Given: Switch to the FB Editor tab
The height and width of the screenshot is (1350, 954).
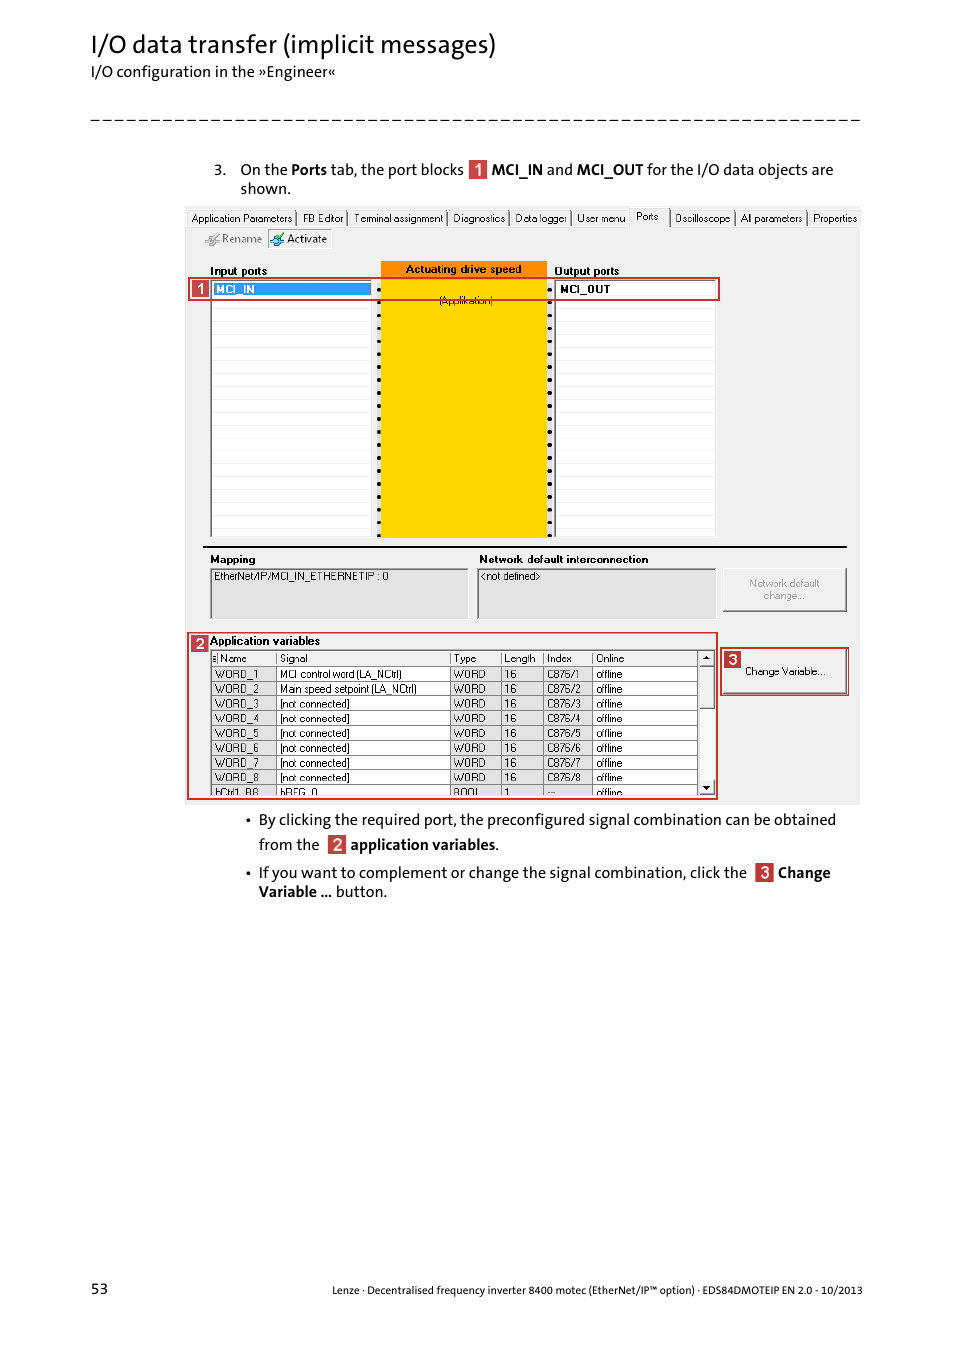Looking at the screenshot, I should tap(323, 218).
